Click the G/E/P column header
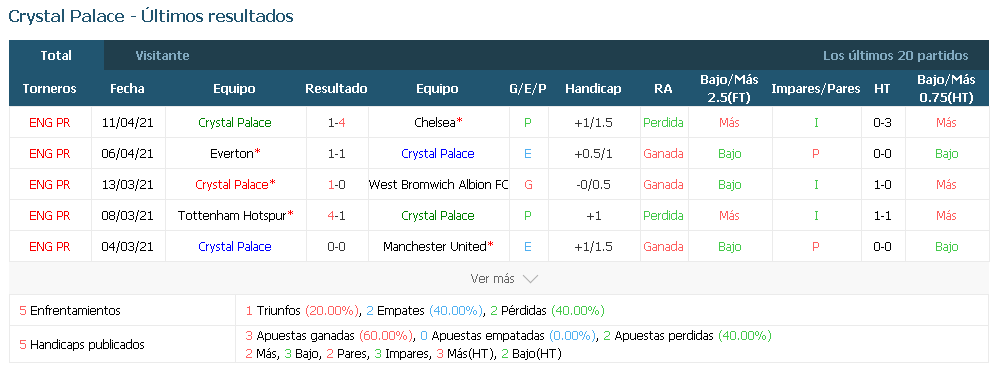 528,89
